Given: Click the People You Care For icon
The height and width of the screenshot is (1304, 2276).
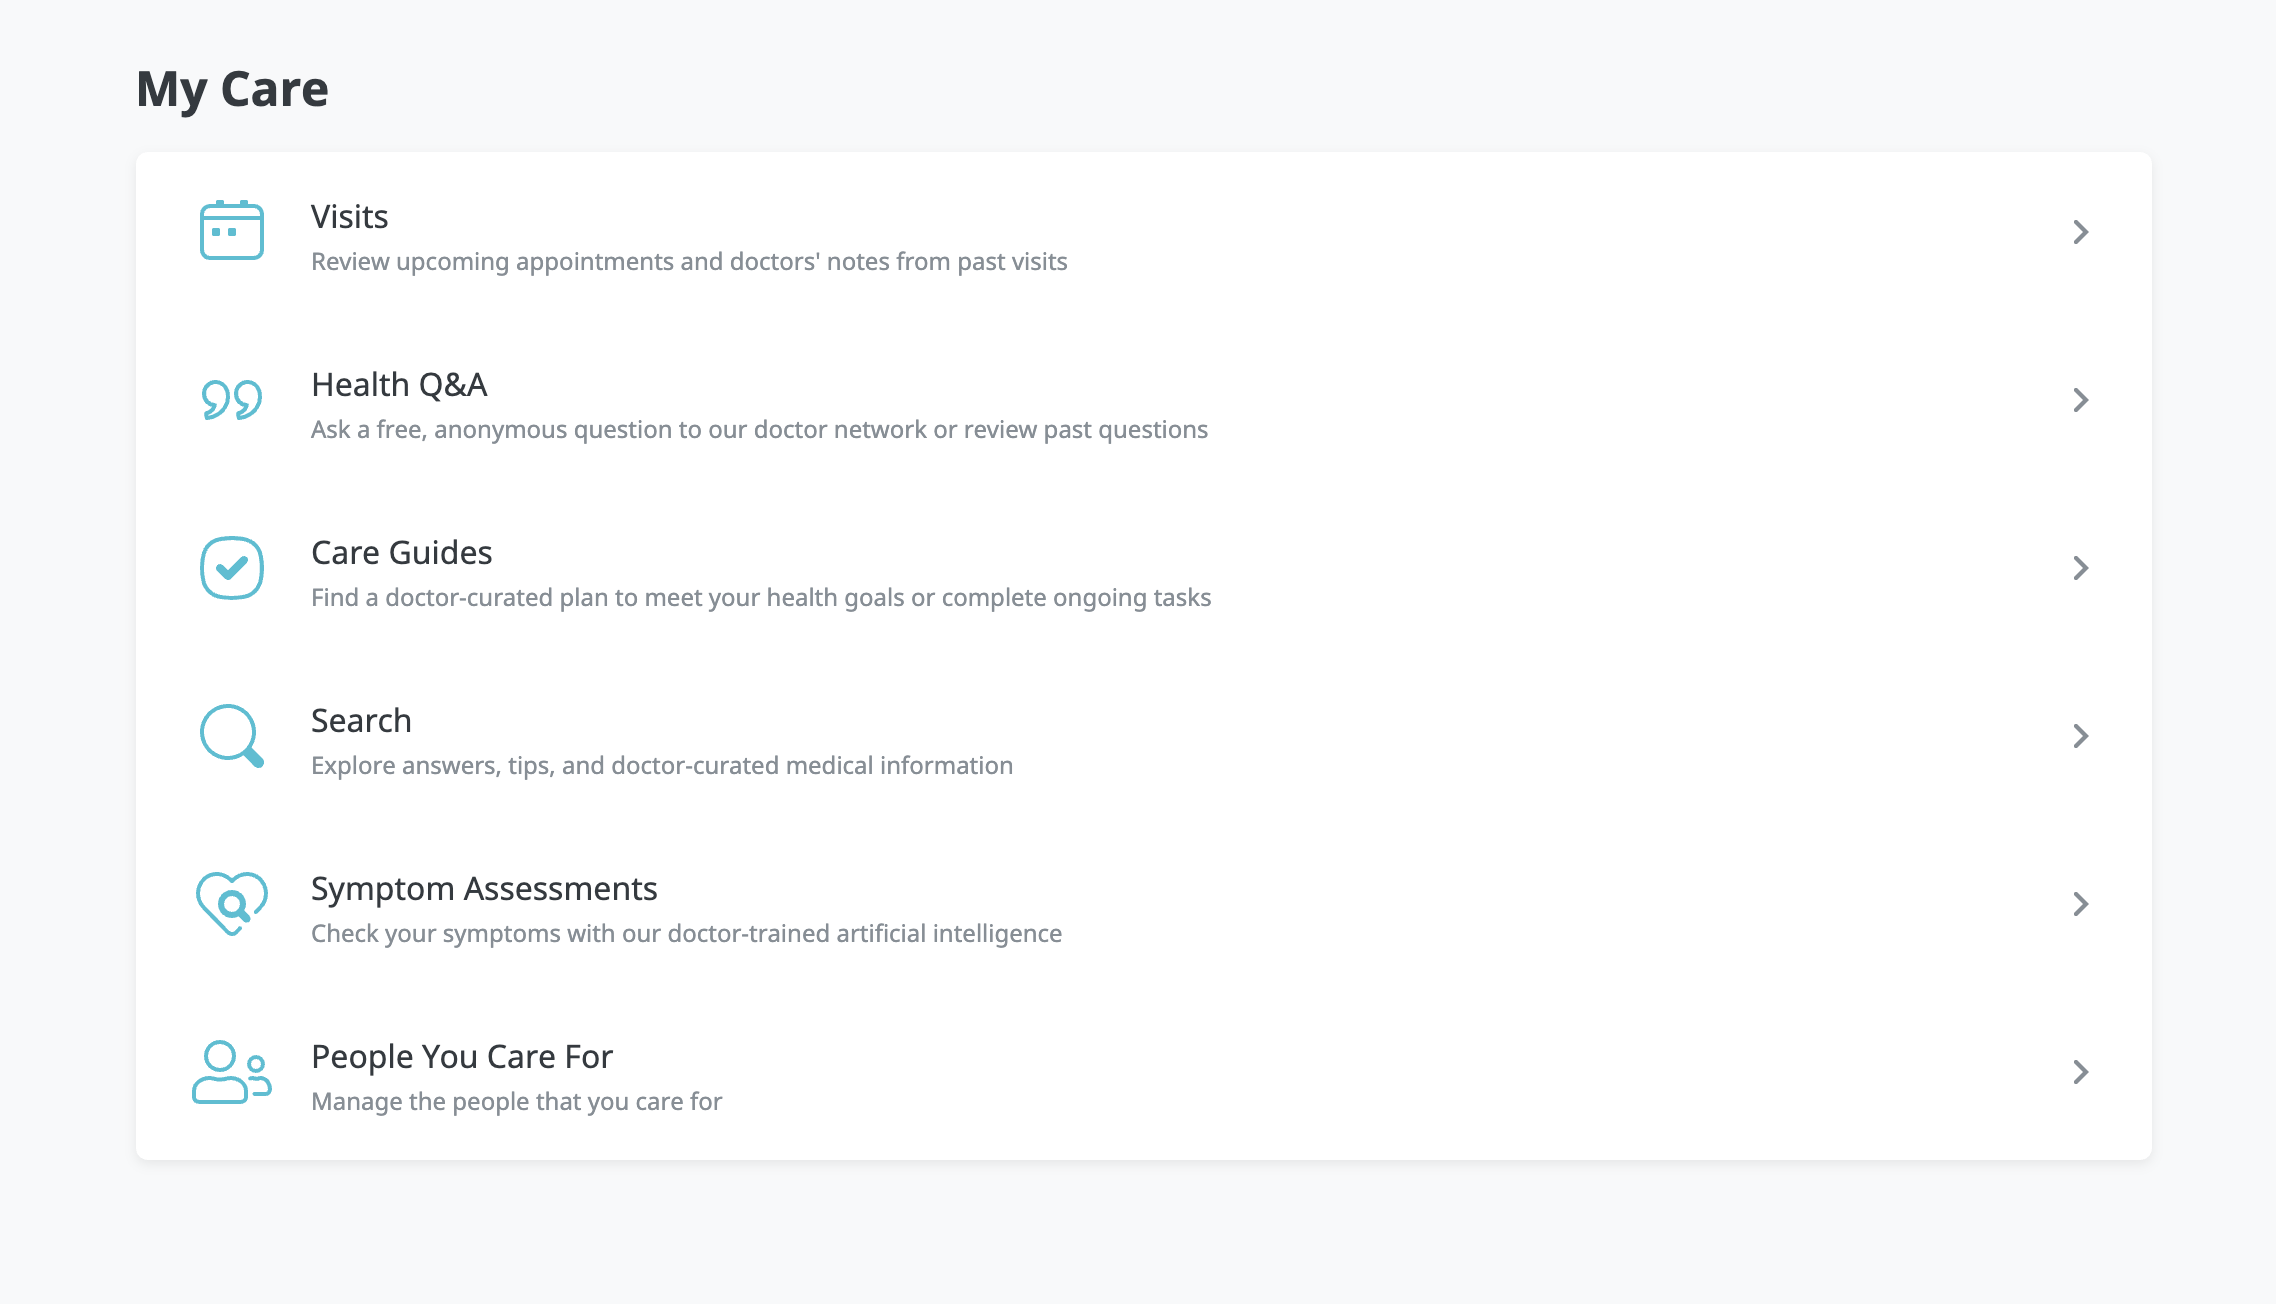Looking at the screenshot, I should pos(231,1072).
